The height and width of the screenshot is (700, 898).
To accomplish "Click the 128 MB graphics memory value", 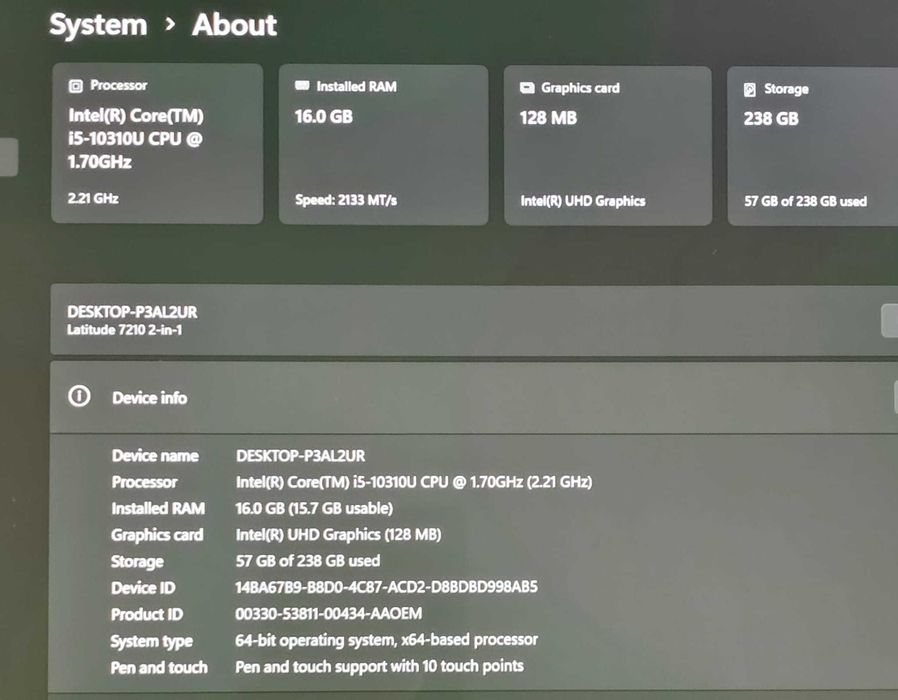I will (x=548, y=118).
